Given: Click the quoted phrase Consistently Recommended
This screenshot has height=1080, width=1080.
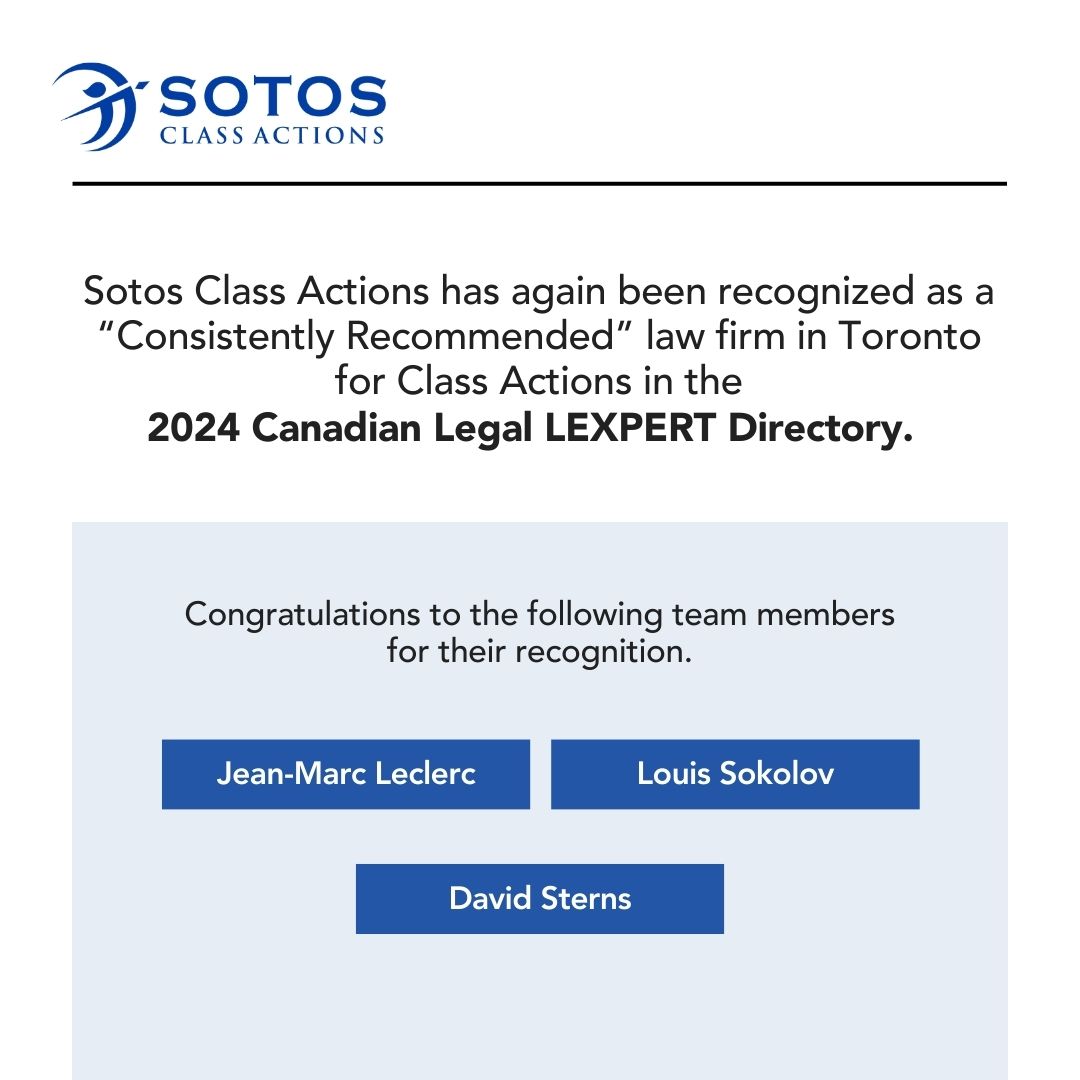Looking at the screenshot, I should click(x=365, y=336).
